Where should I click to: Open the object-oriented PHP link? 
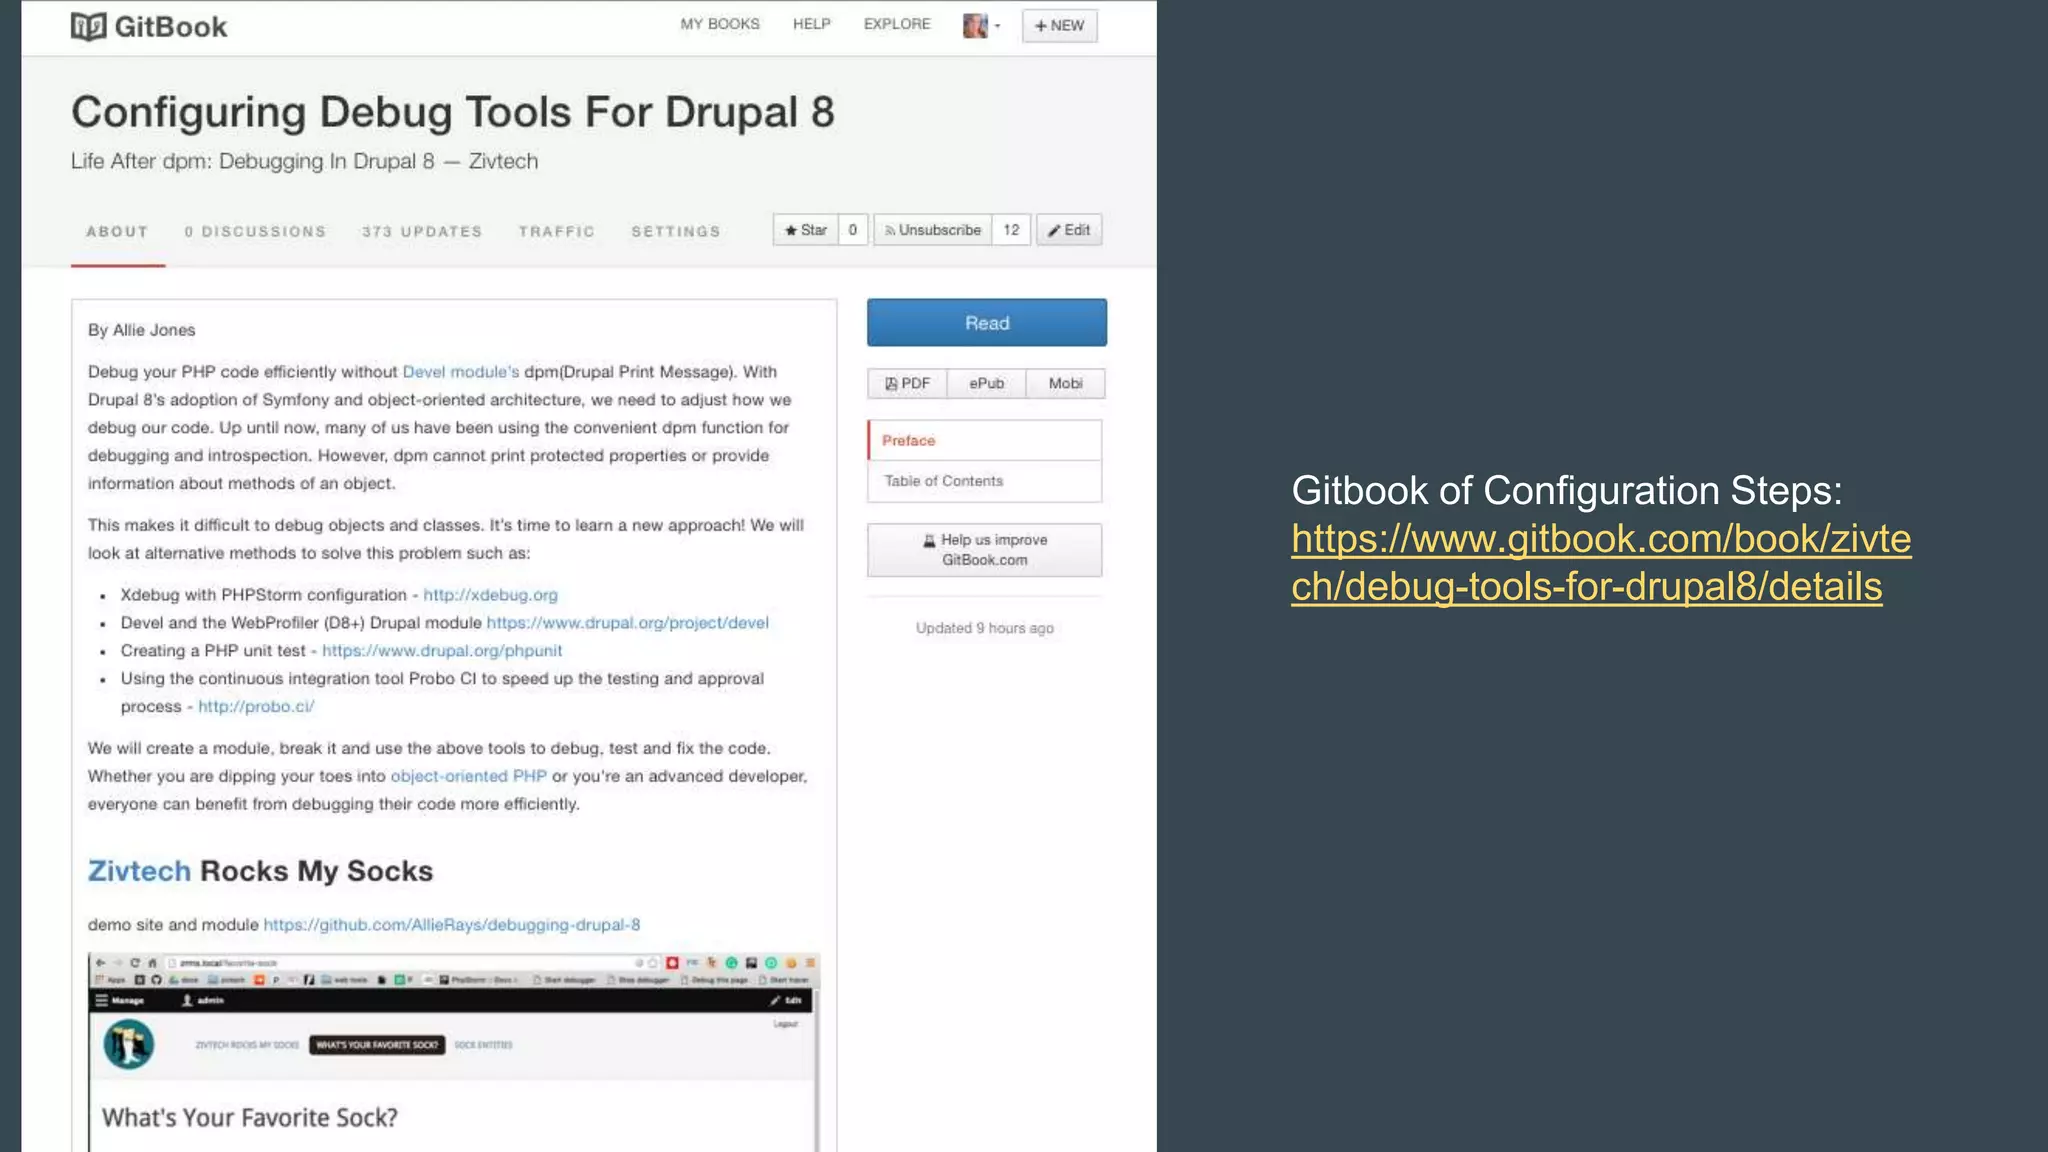pos(468,776)
